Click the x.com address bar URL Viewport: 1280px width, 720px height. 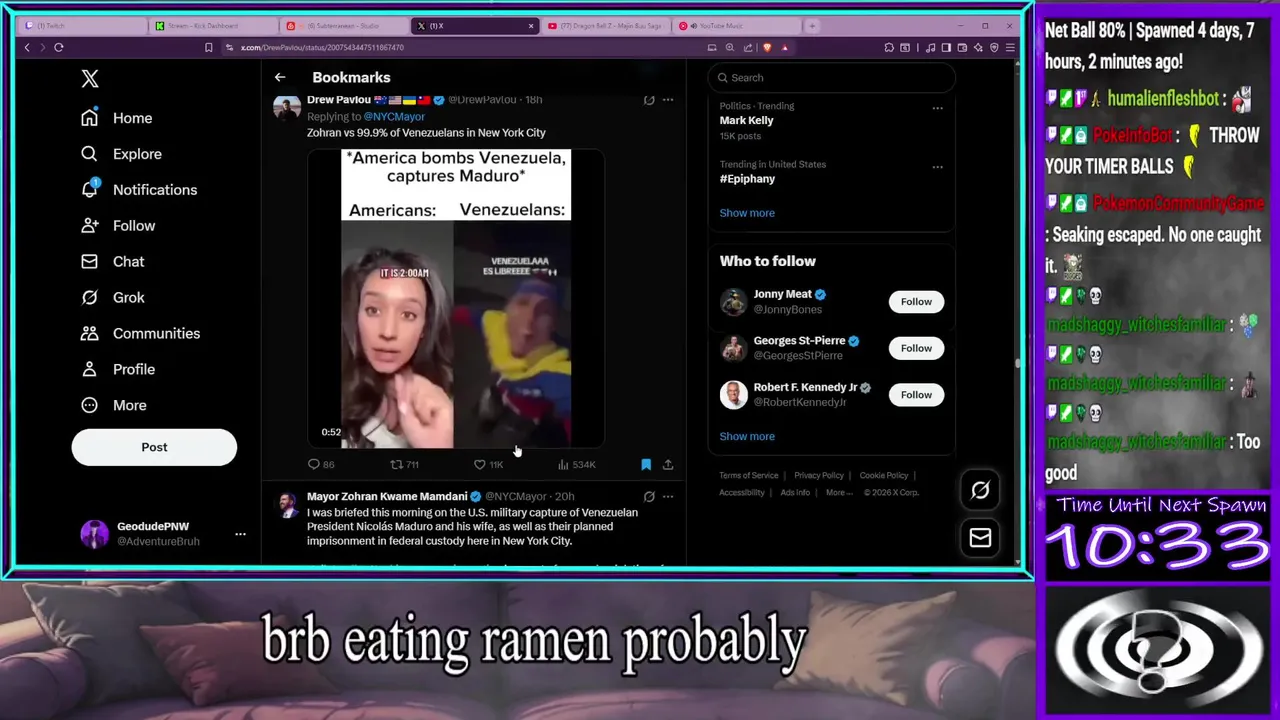[x=322, y=47]
